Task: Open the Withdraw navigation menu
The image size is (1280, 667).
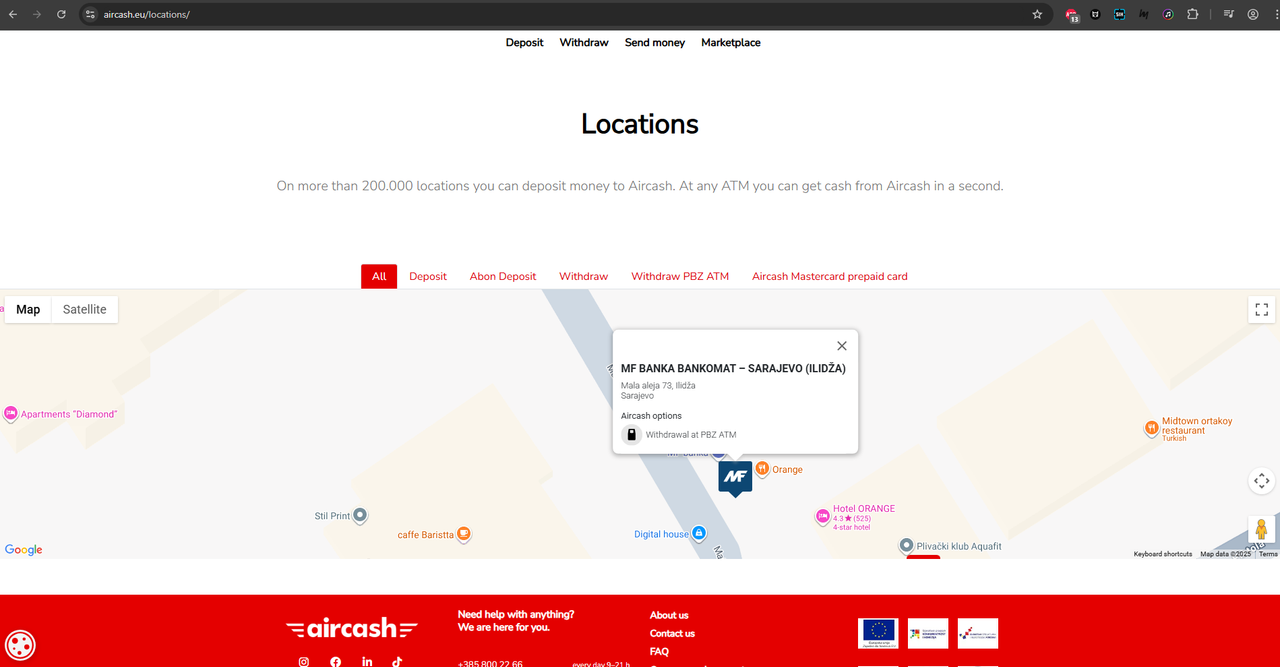Action: [584, 42]
